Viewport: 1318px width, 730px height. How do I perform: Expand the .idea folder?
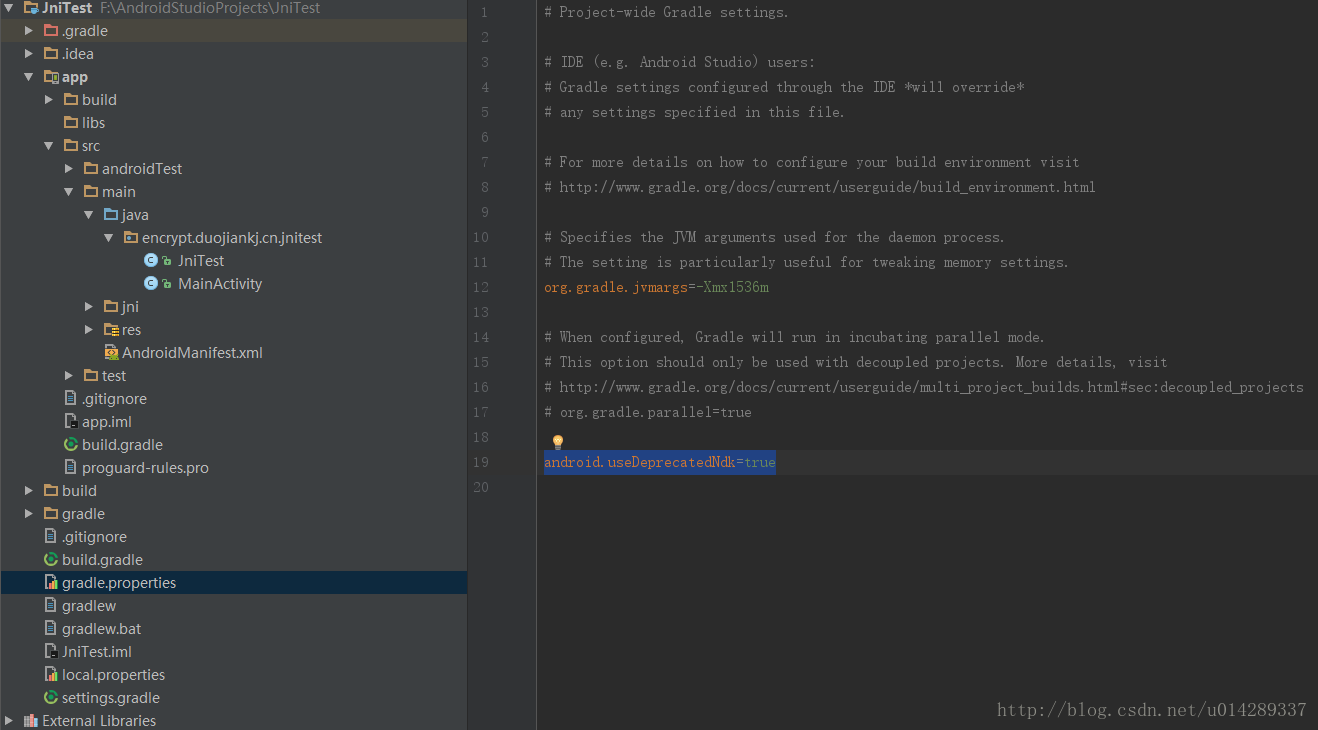point(29,54)
